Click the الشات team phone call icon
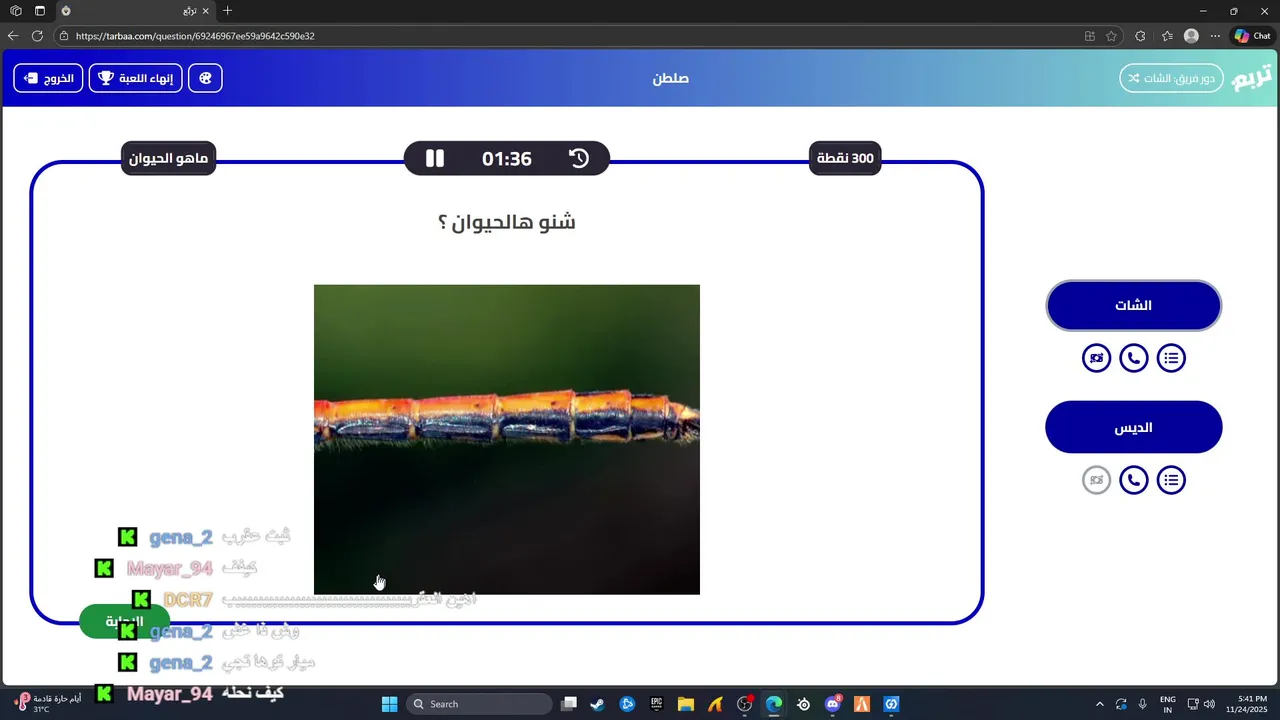Viewport: 1280px width, 720px height. pos(1133,358)
